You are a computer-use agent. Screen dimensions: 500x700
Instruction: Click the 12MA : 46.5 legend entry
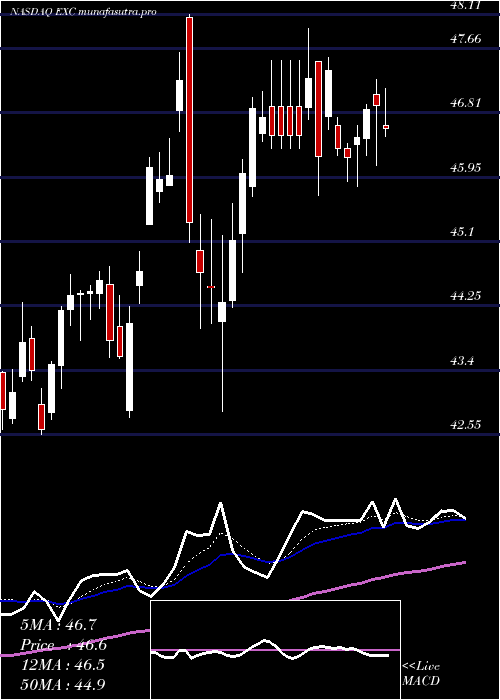[x=62, y=665]
